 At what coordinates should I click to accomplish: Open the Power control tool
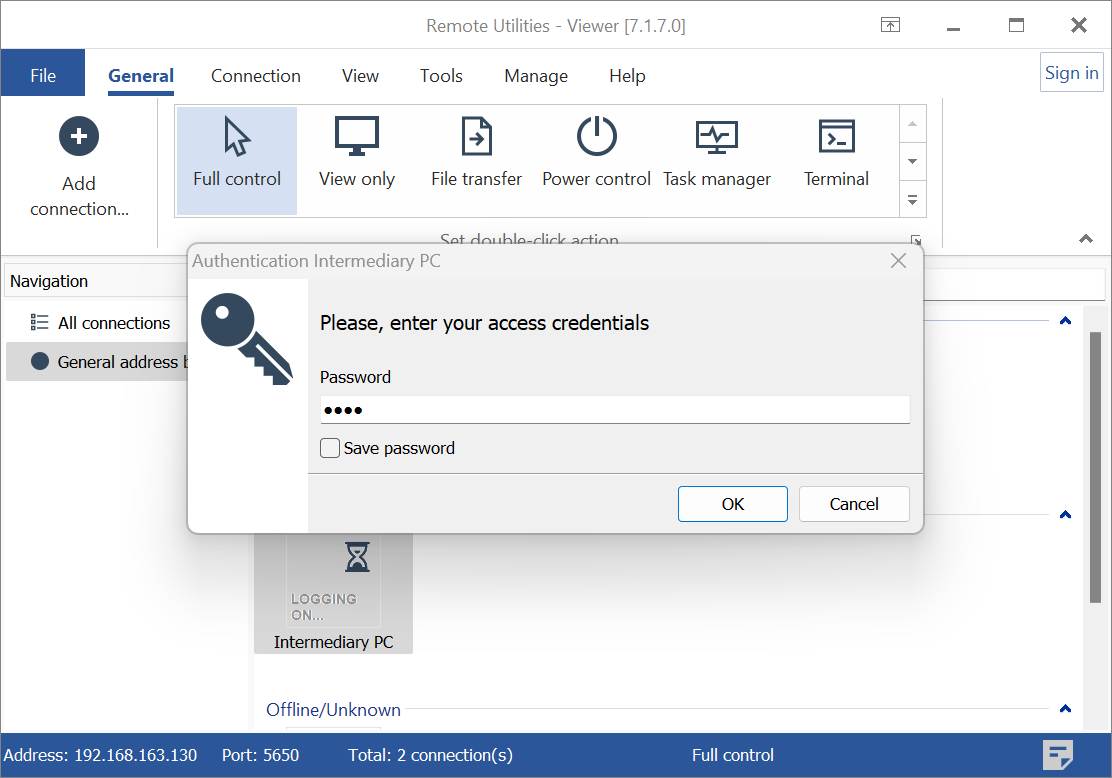(597, 138)
